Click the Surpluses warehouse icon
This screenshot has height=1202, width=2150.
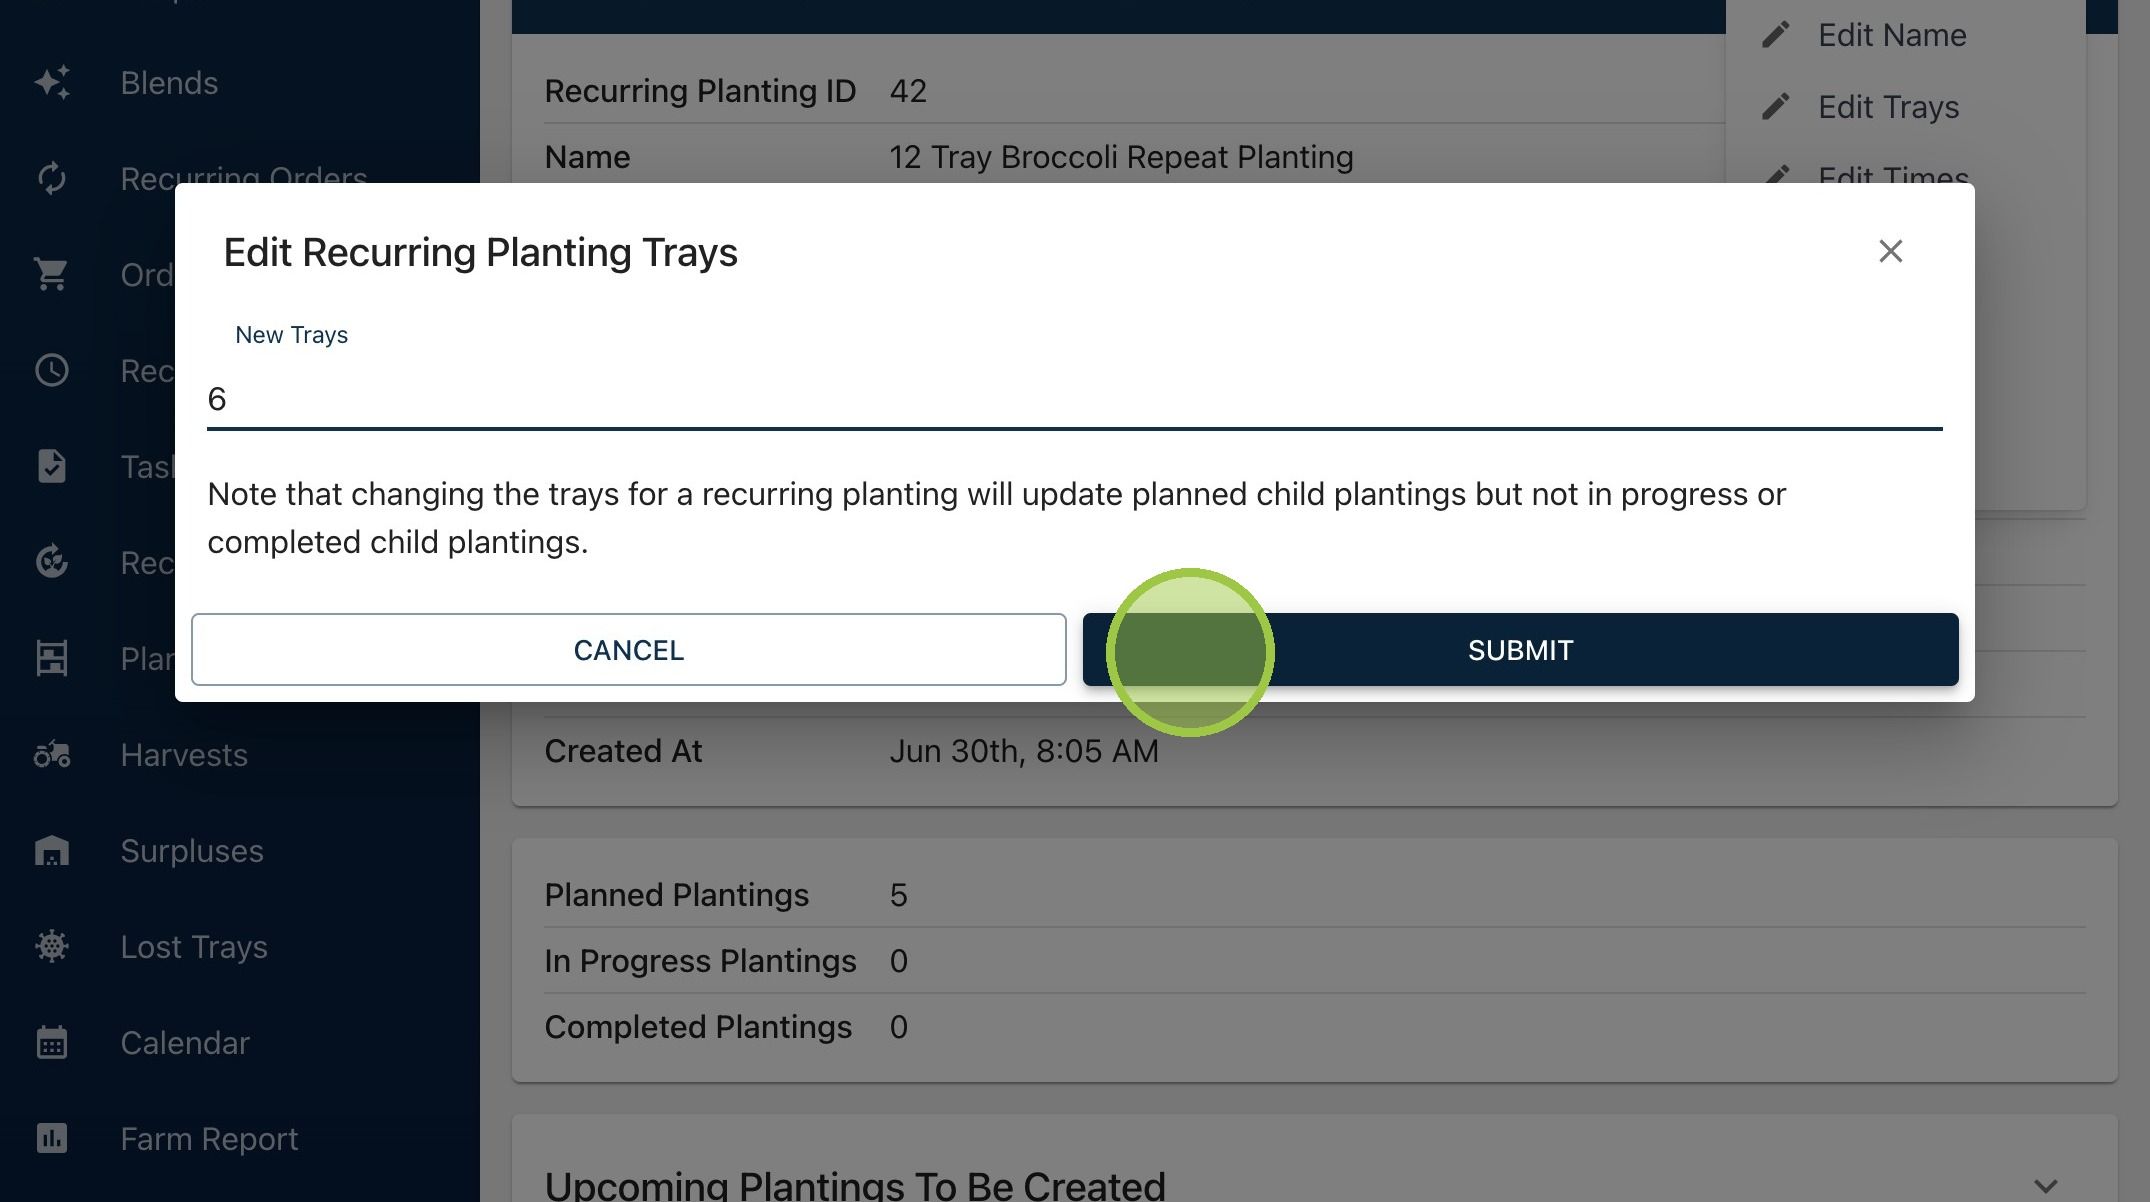(x=52, y=851)
